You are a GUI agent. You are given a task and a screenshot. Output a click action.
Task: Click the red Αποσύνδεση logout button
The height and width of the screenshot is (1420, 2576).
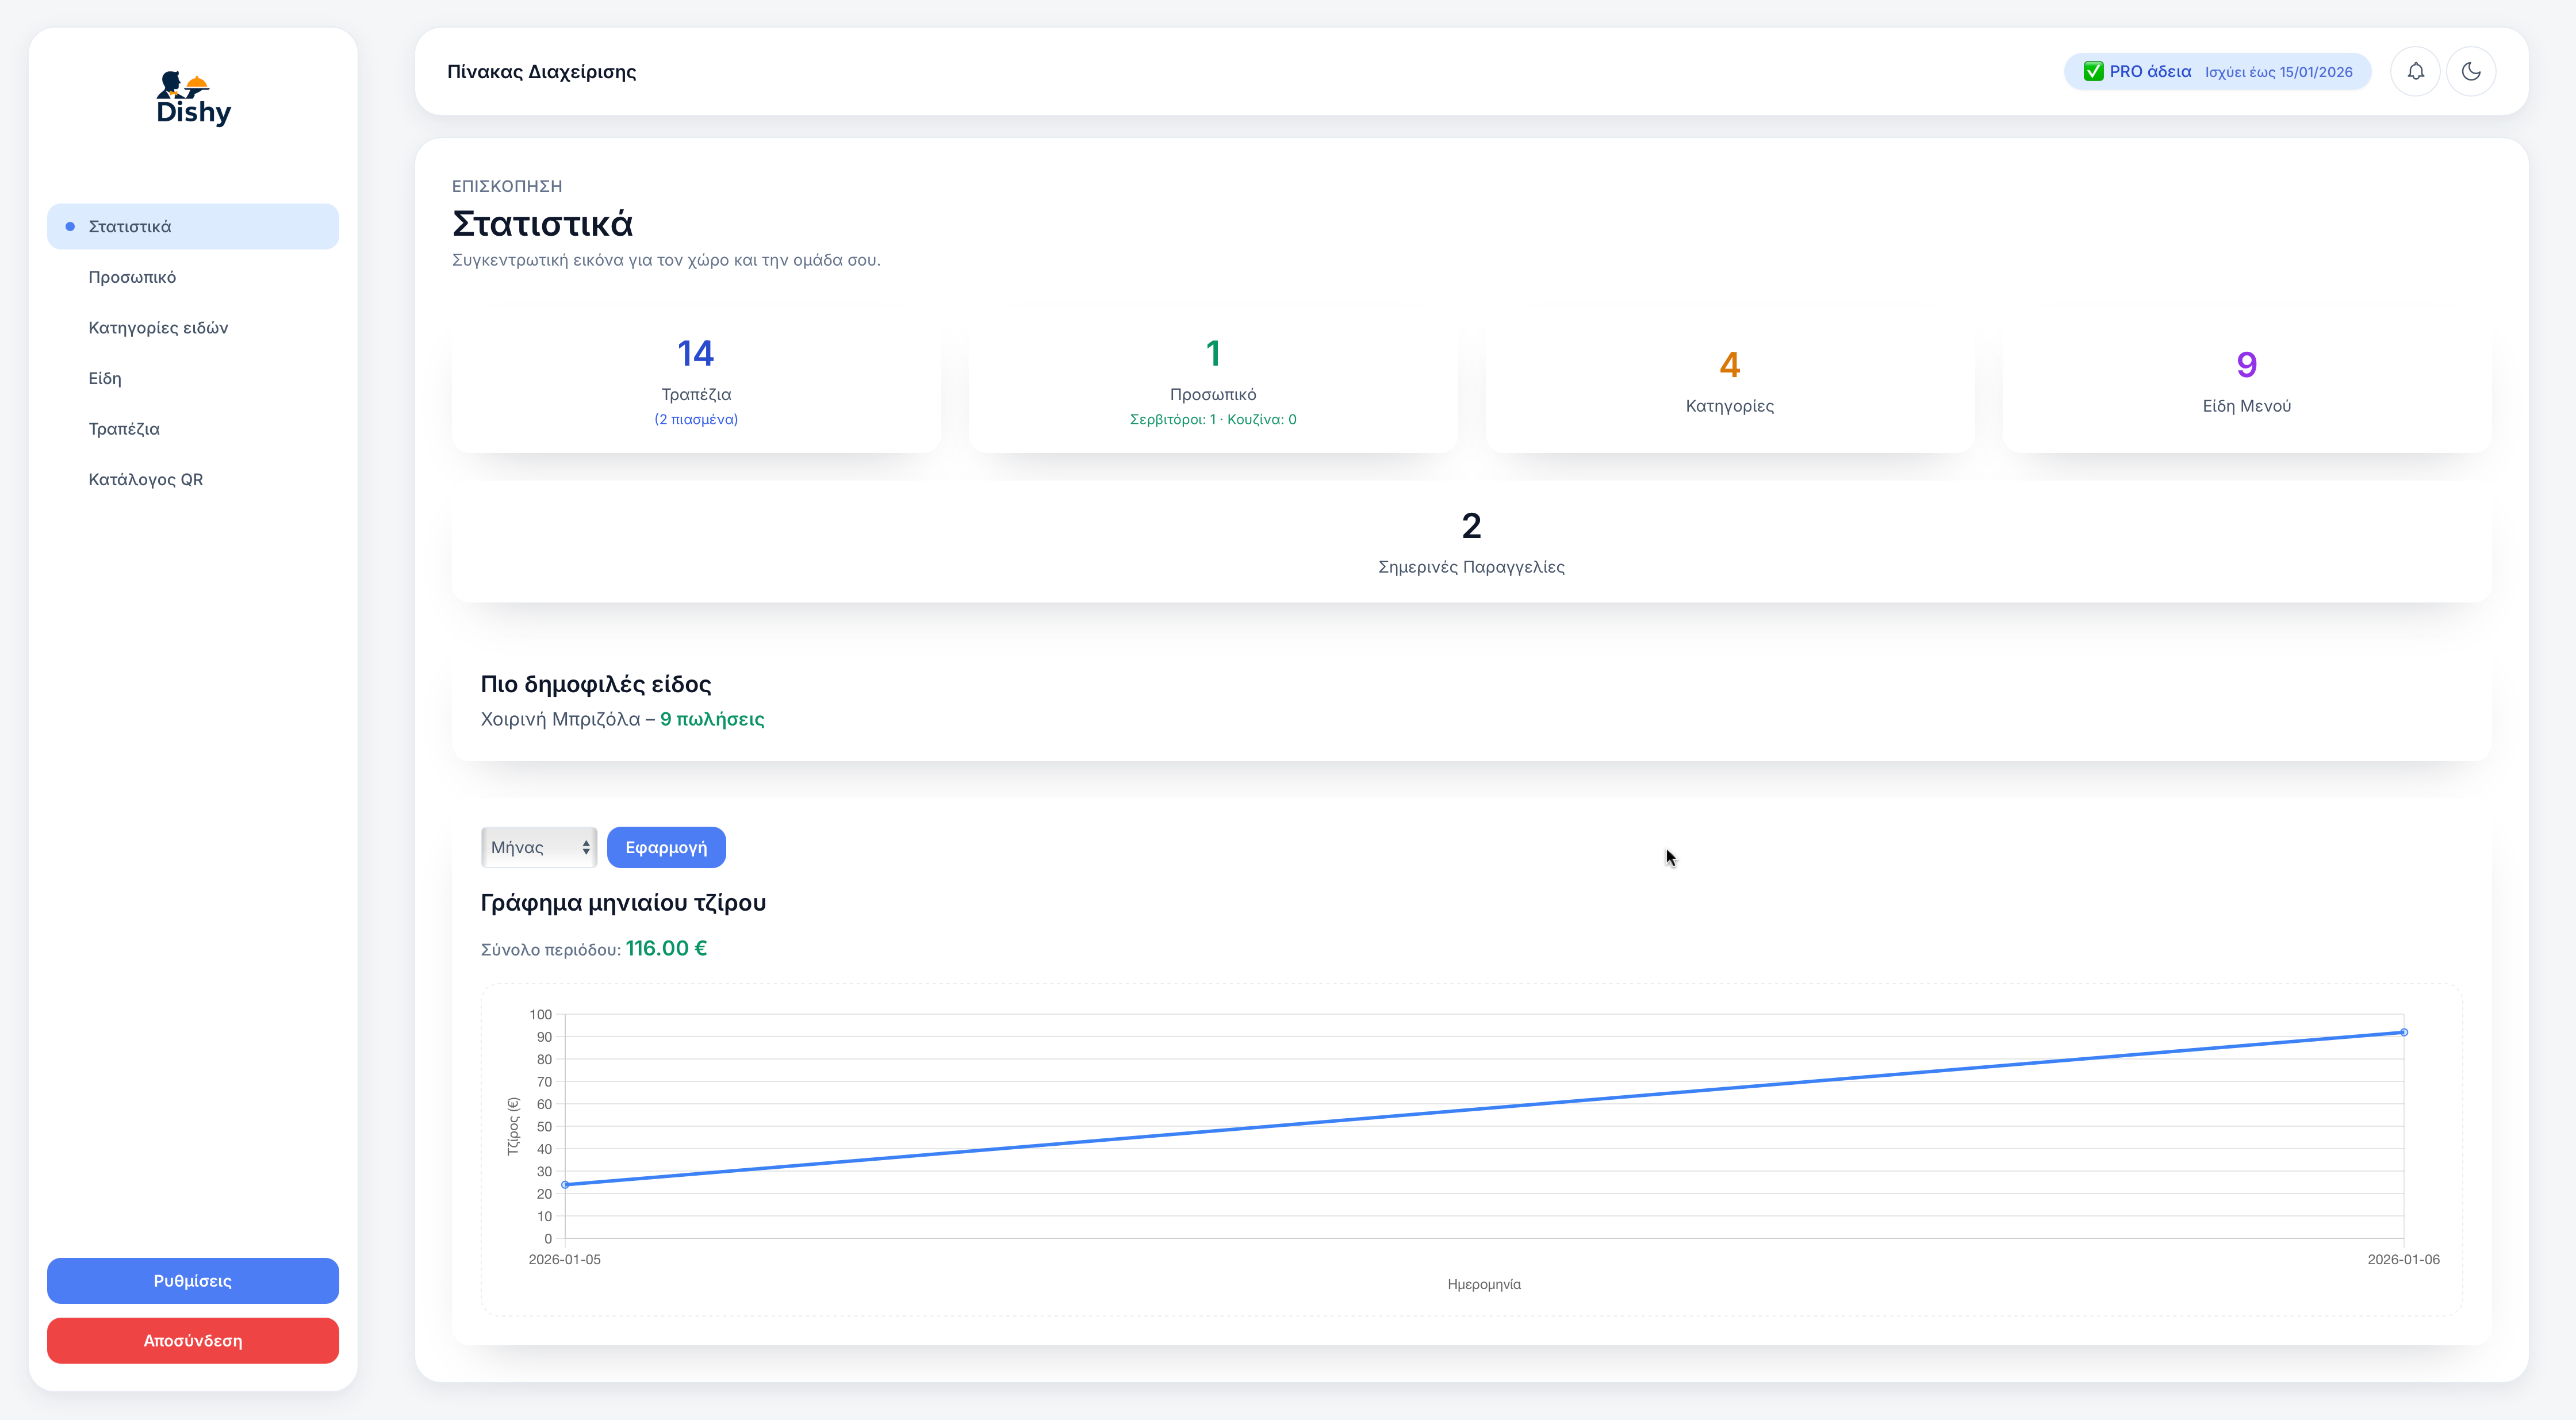pos(193,1340)
